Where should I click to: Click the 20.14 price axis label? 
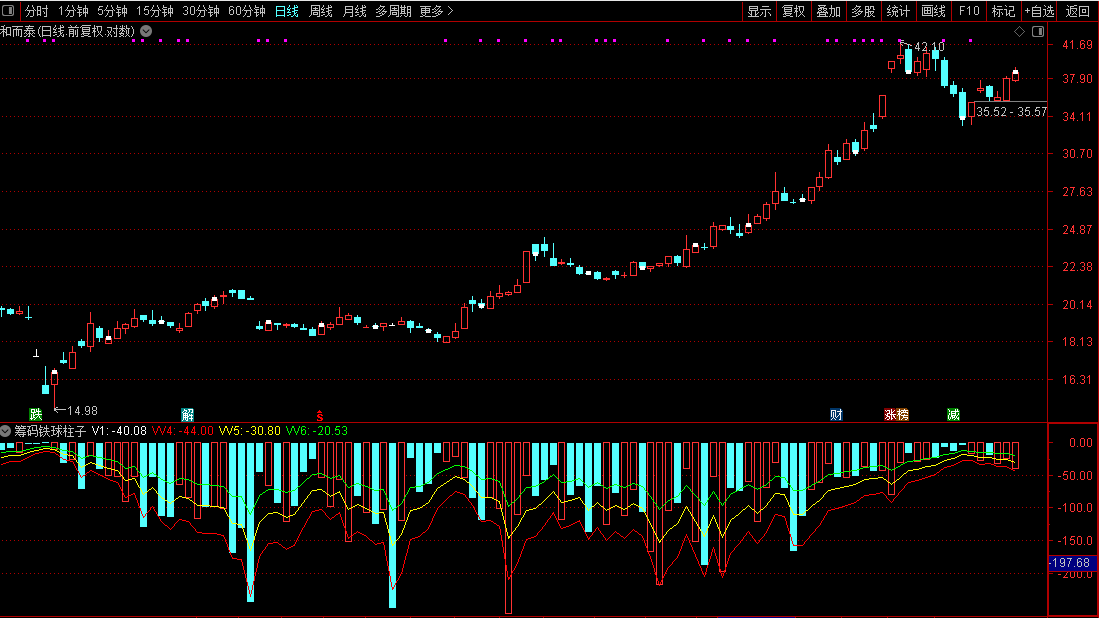pos(1077,304)
